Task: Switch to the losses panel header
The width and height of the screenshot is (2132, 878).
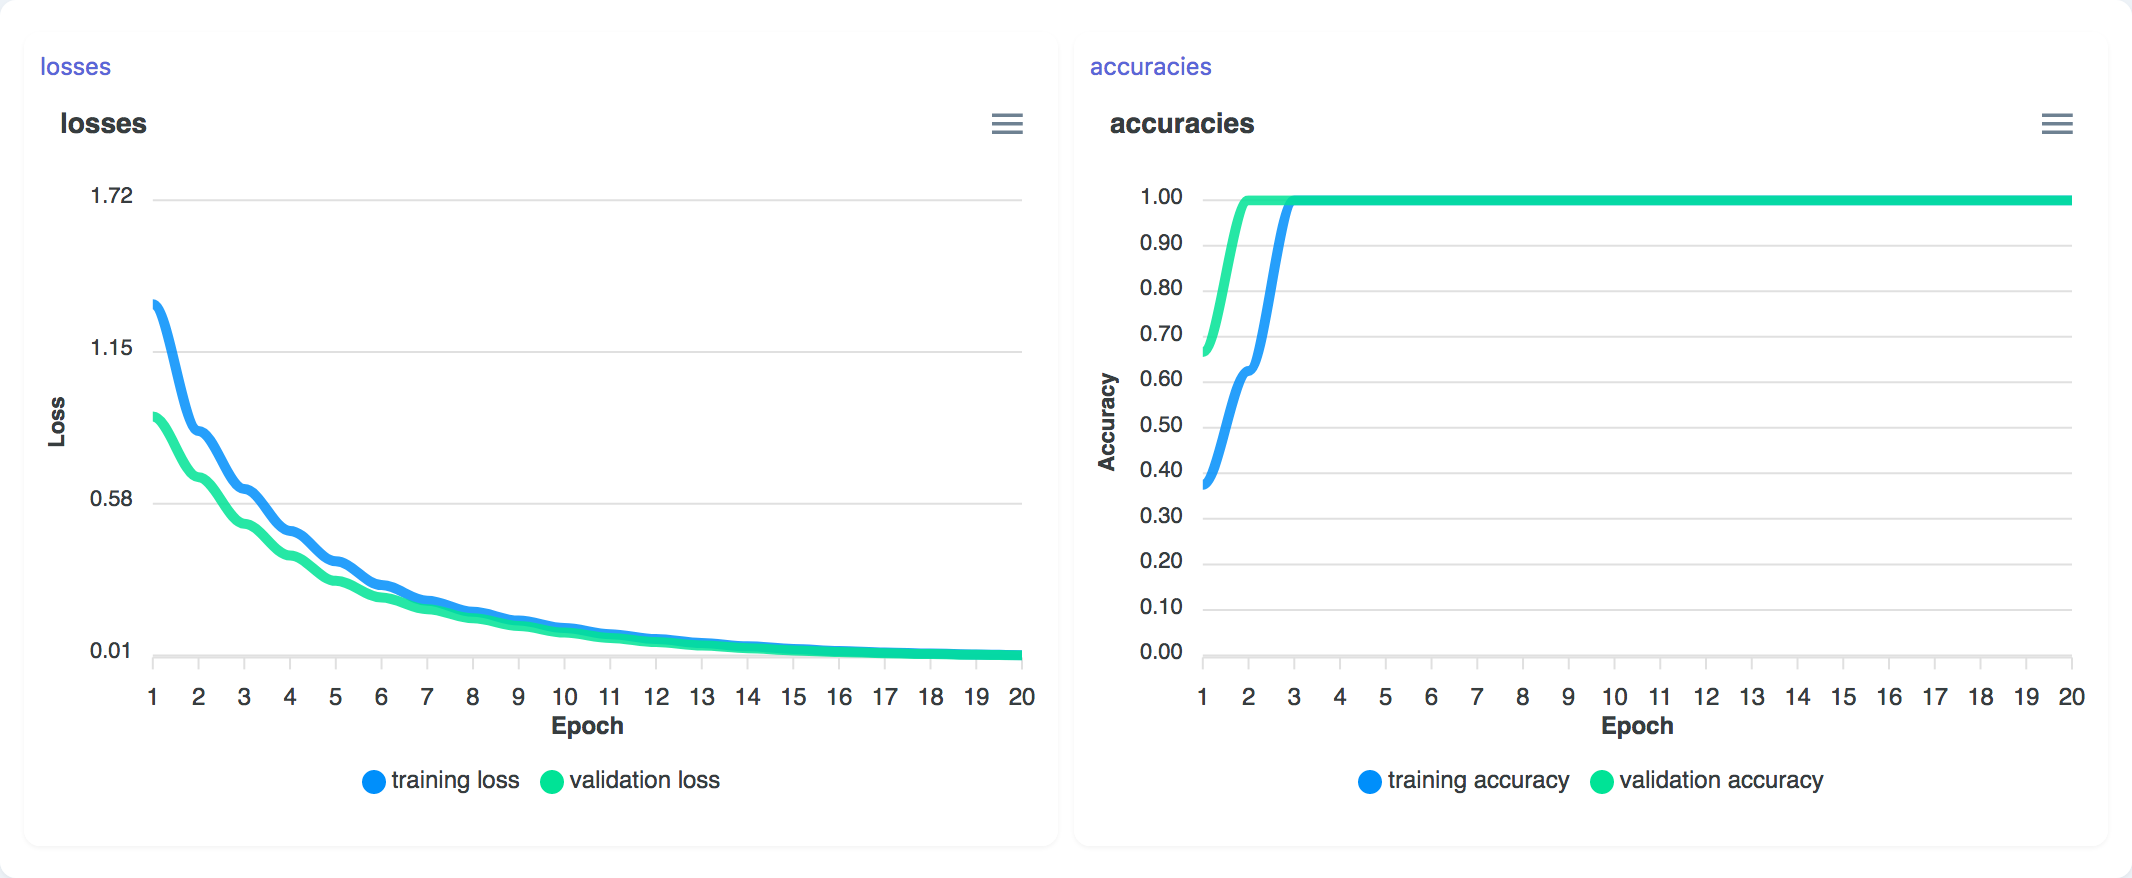Action: (x=104, y=124)
